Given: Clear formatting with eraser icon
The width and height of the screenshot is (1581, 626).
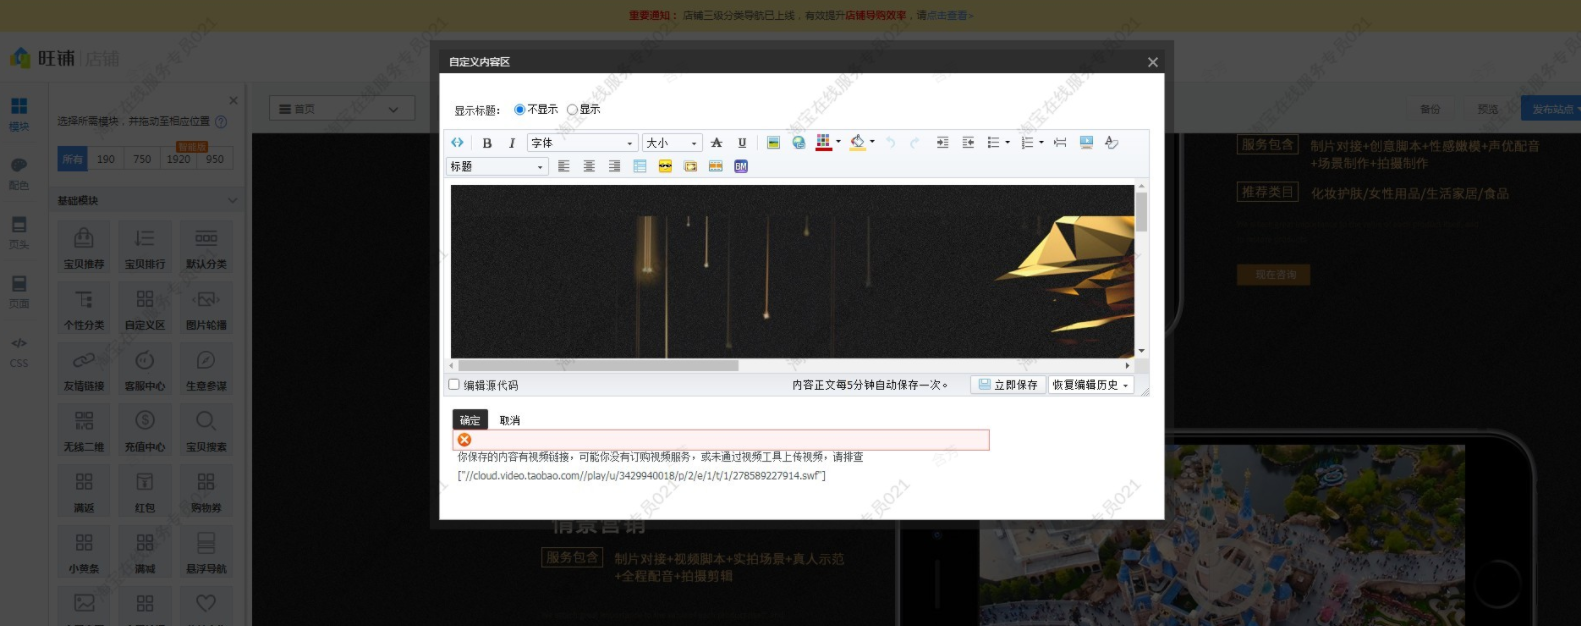Looking at the screenshot, I should [1111, 143].
